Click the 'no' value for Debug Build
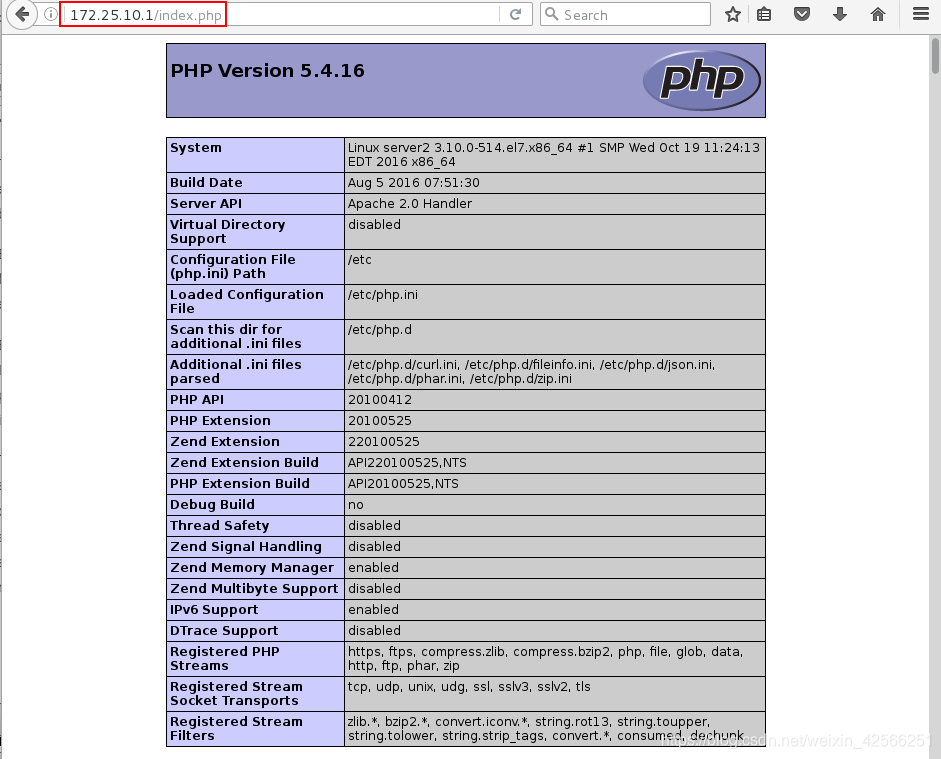Image resolution: width=941 pixels, height=759 pixels. coord(355,505)
